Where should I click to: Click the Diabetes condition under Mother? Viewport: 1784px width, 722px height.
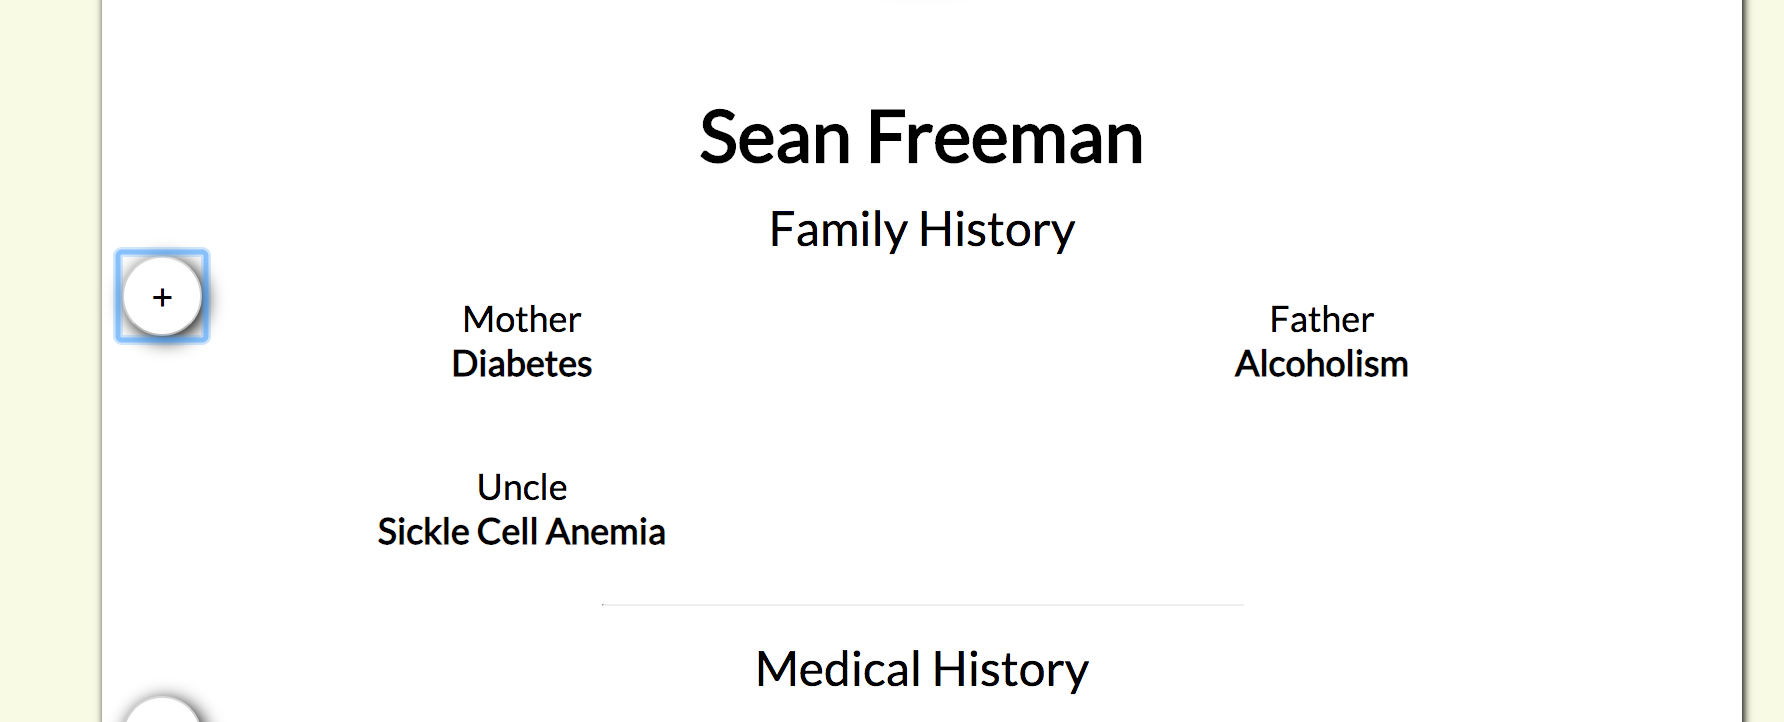point(522,364)
